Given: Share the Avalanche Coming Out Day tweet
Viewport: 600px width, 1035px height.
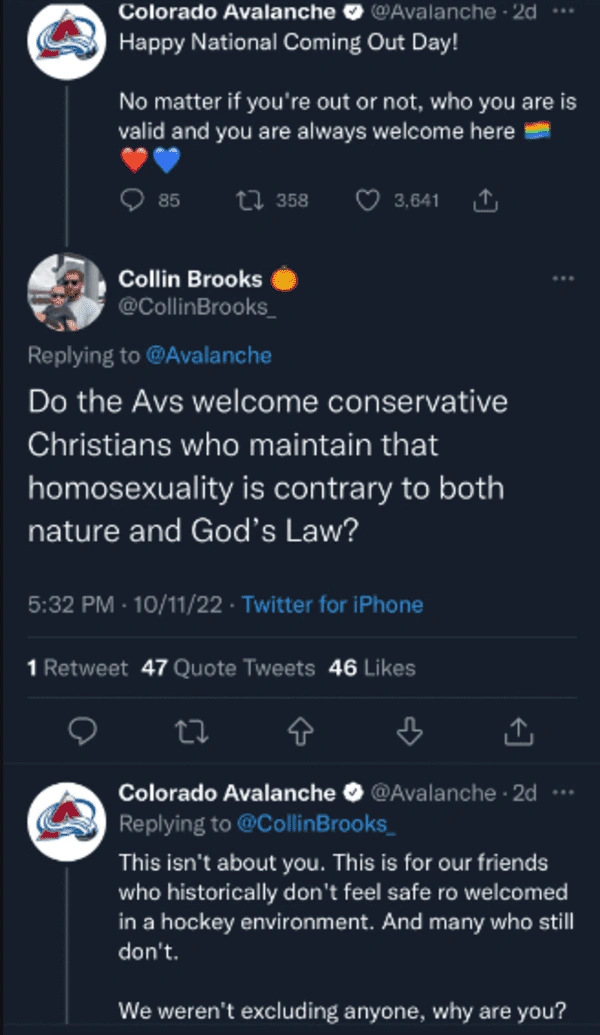Looking at the screenshot, I should tap(483, 201).
